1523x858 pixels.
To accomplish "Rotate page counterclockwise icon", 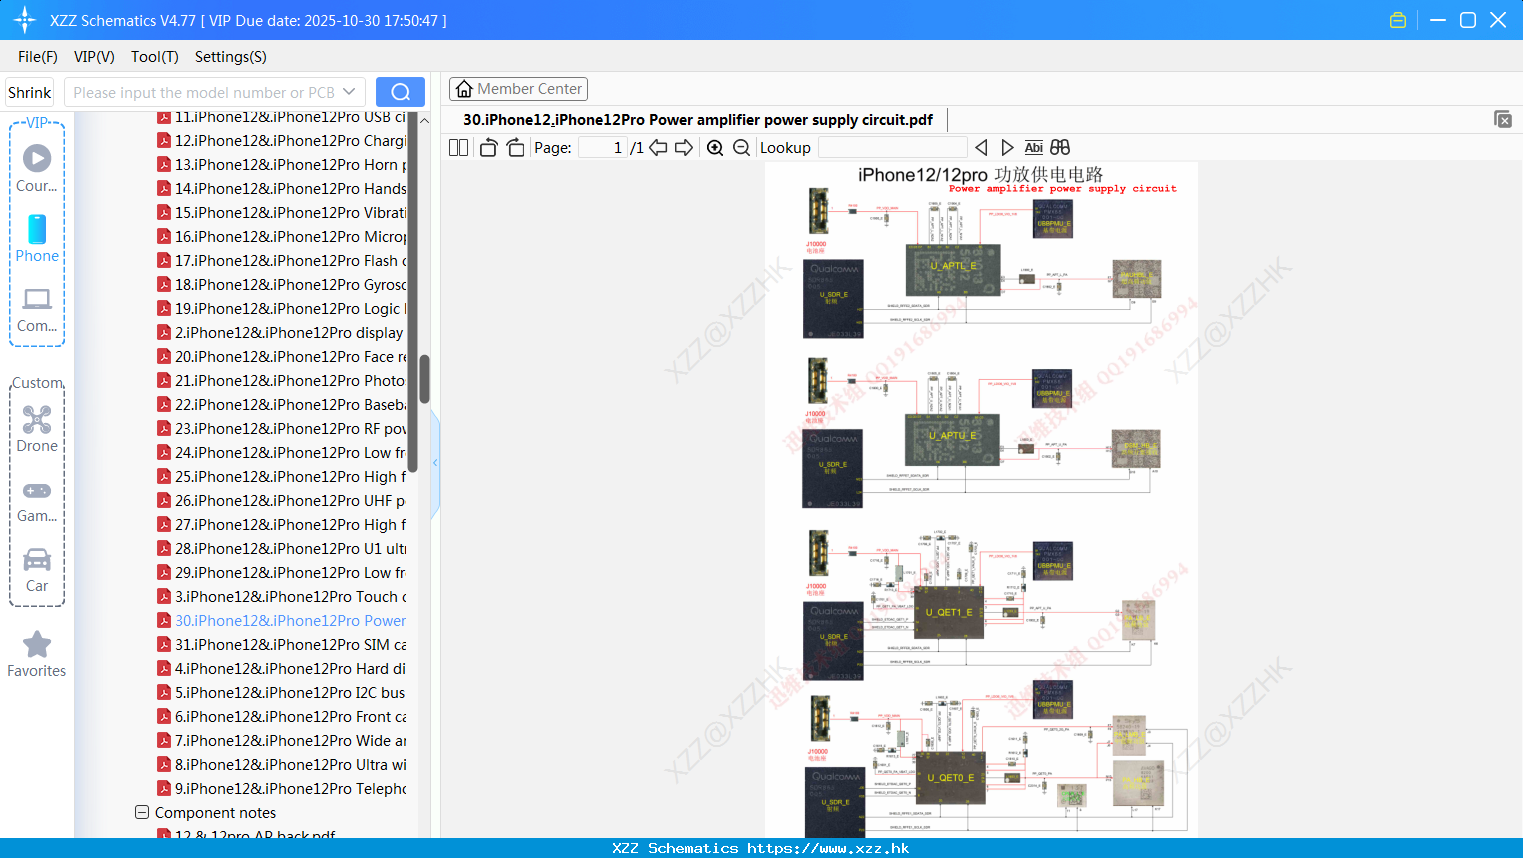I will point(488,148).
